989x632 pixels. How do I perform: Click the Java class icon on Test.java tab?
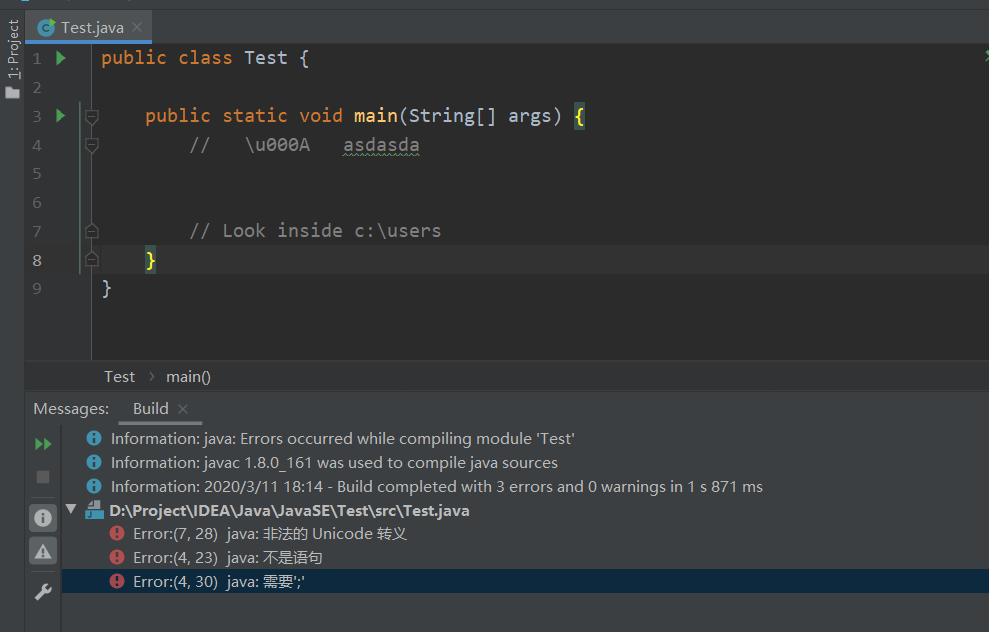coord(47,28)
